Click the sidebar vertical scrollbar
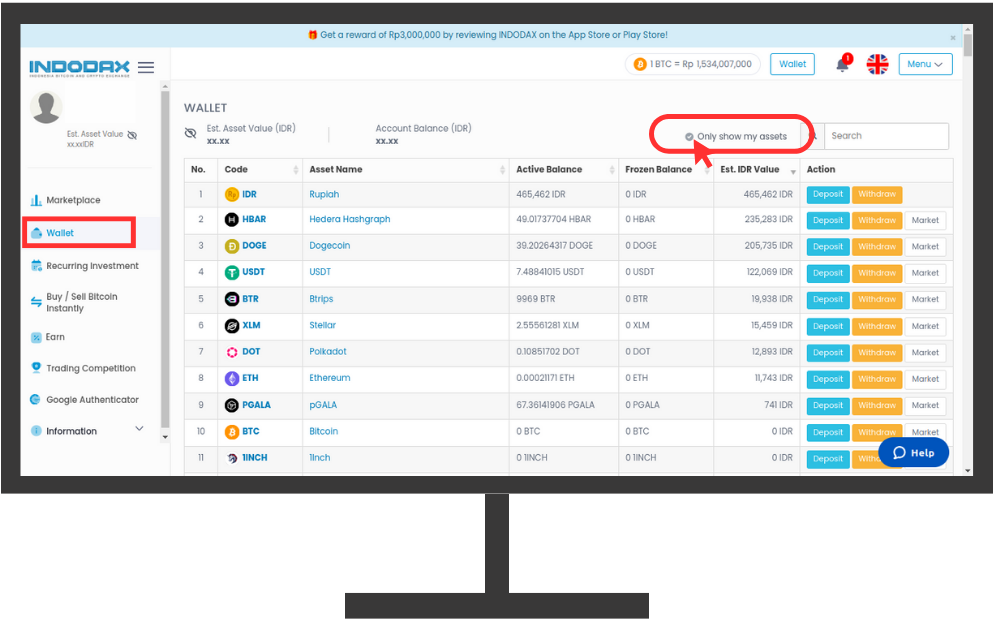Viewport: 993px width, 620px height. point(165,260)
